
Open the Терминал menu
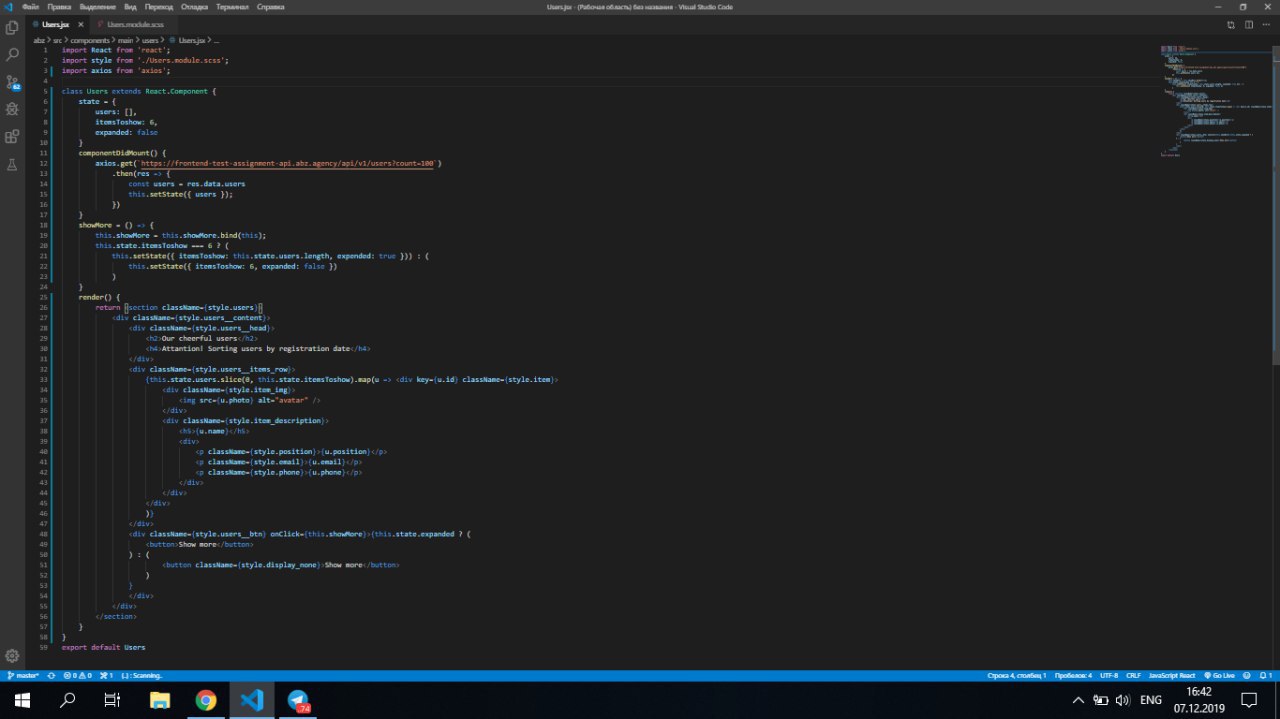point(234,7)
